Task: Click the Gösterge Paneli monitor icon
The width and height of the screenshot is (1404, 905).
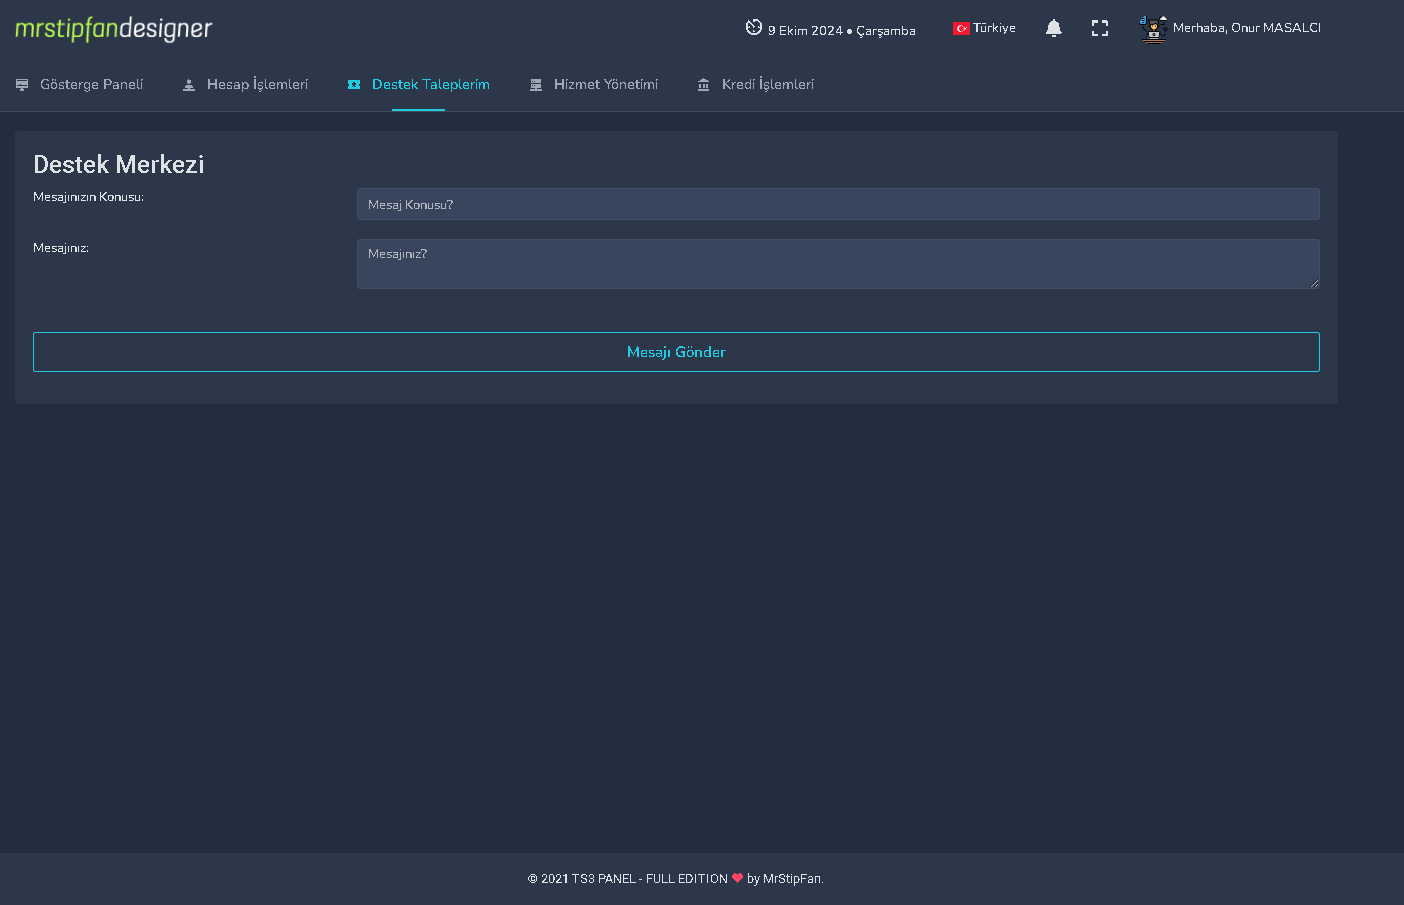Action: click(x=22, y=85)
